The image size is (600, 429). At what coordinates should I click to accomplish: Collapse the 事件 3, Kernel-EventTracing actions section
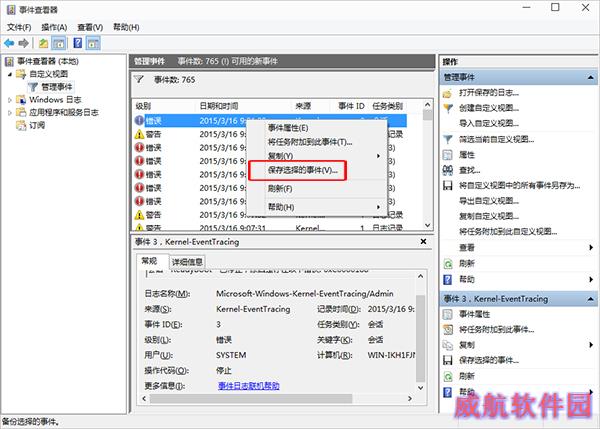click(590, 299)
